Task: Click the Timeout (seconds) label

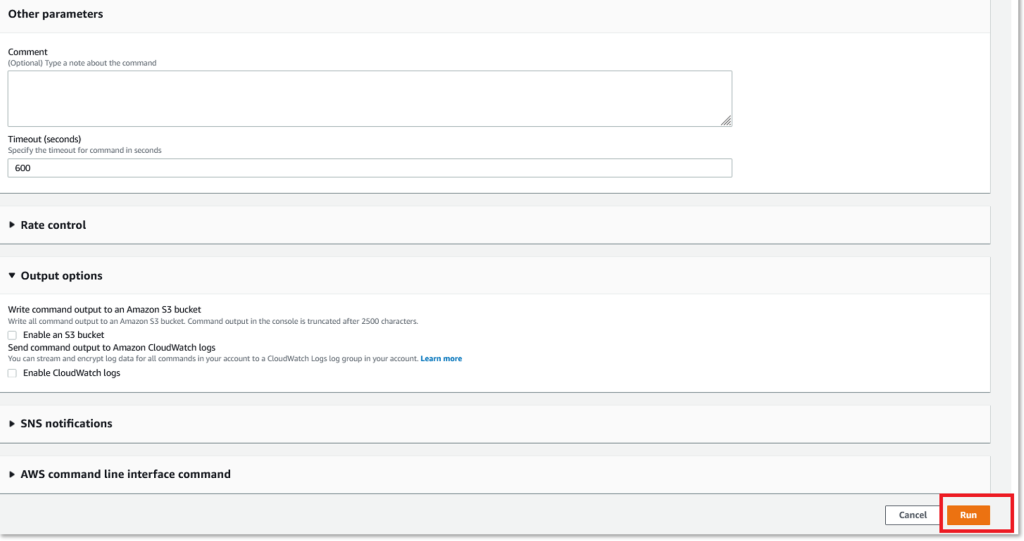Action: 44,139
